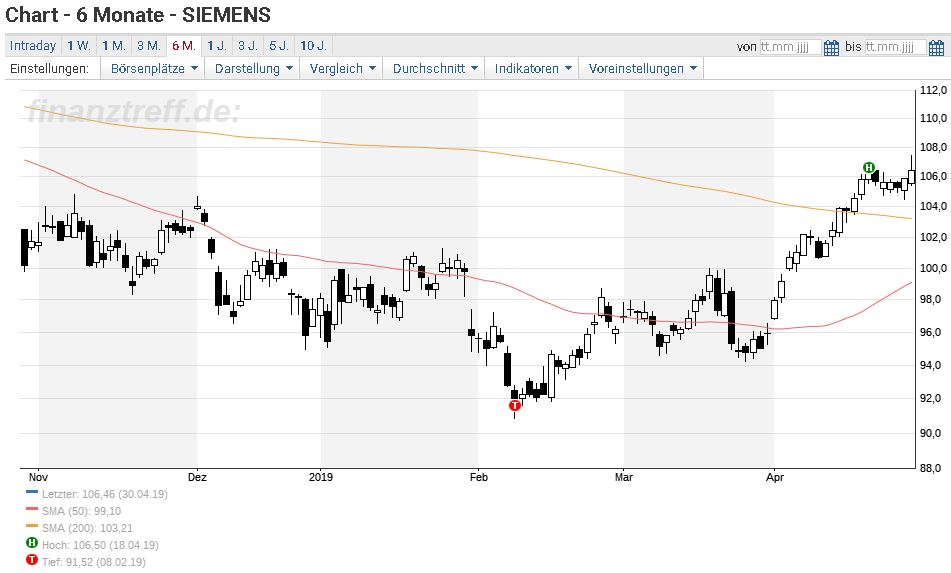This screenshot has width=951, height=573.
Task: Click the '2019' label on the time axis
Action: (321, 477)
